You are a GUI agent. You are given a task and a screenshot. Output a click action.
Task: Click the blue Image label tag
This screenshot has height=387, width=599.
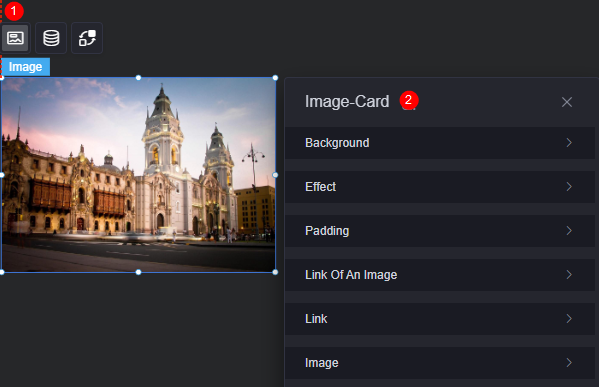point(26,67)
